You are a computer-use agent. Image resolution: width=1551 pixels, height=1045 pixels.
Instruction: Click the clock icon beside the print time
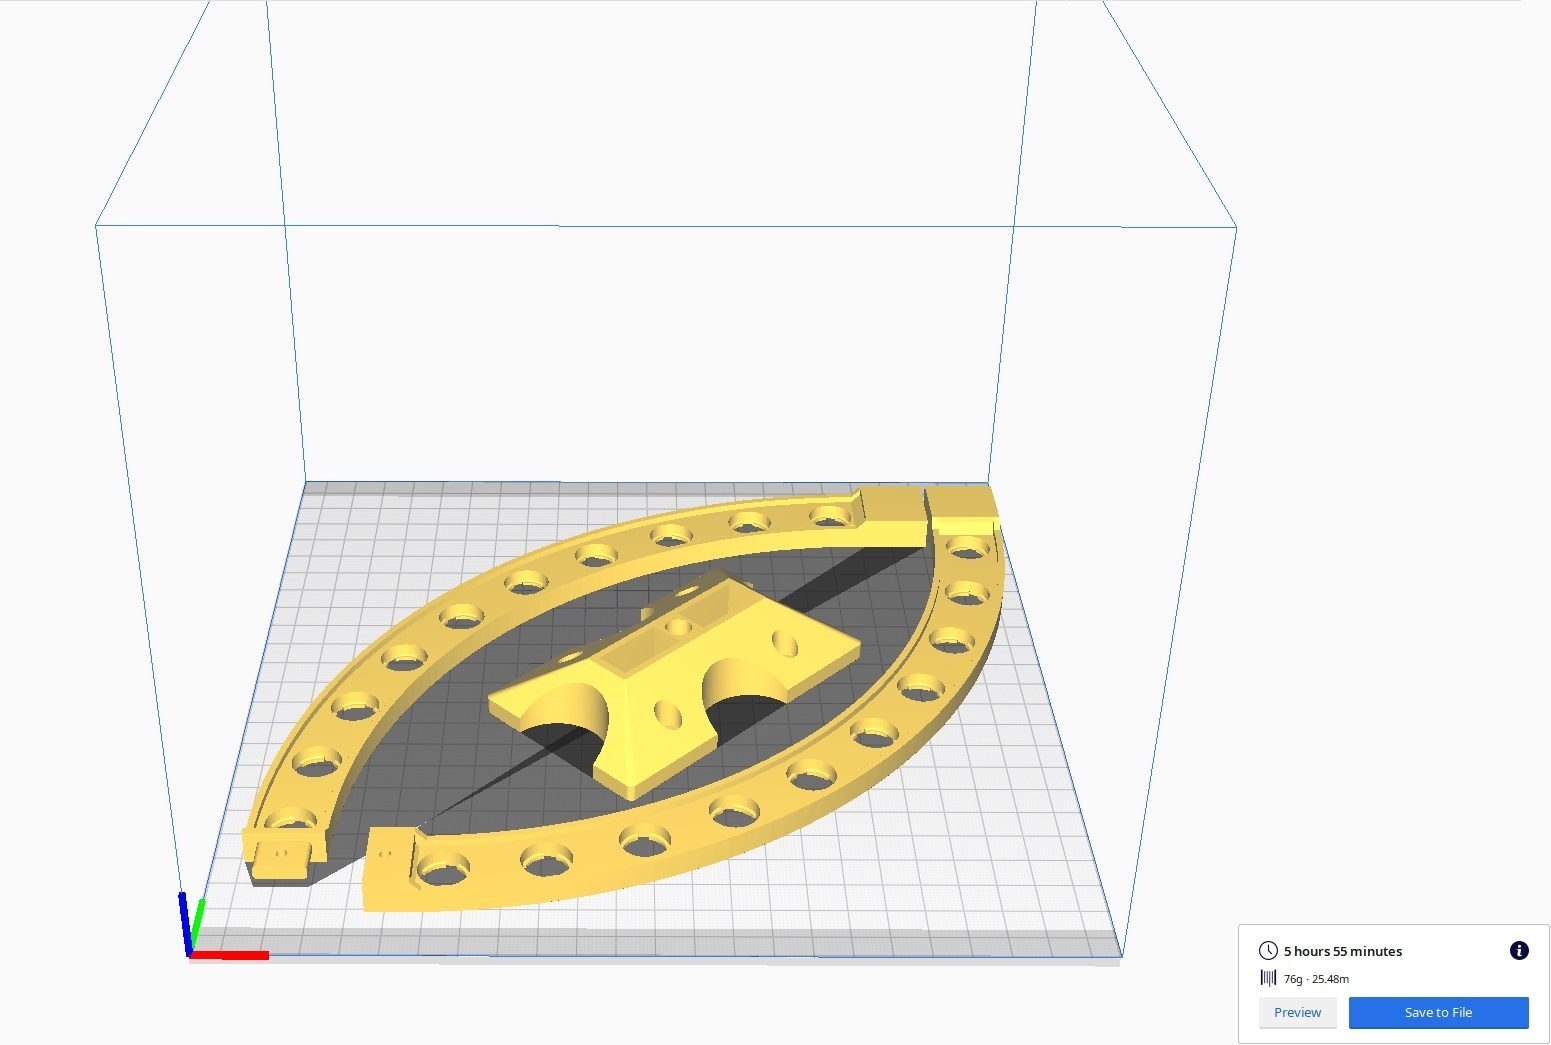coord(1268,951)
